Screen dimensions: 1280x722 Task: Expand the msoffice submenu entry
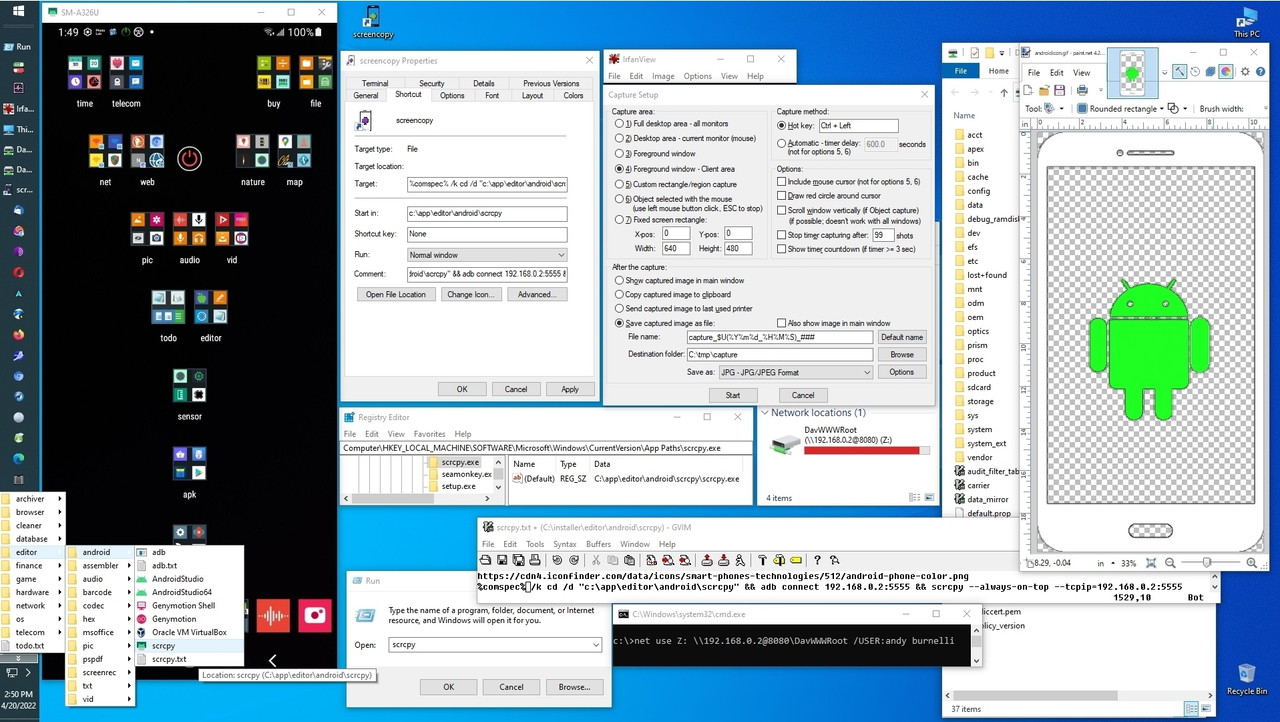(100, 632)
